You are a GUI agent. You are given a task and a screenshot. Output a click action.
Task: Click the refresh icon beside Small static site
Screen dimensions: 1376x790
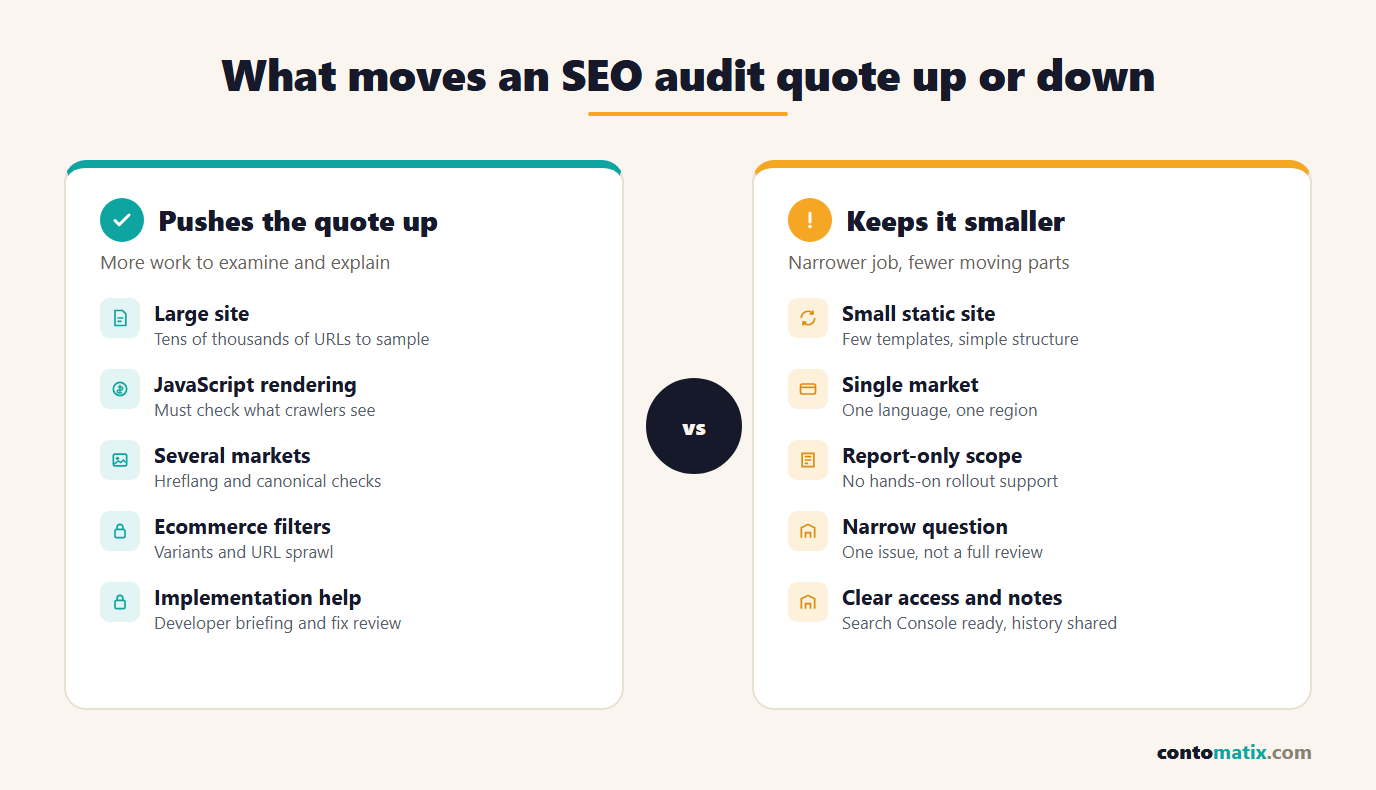click(x=808, y=318)
